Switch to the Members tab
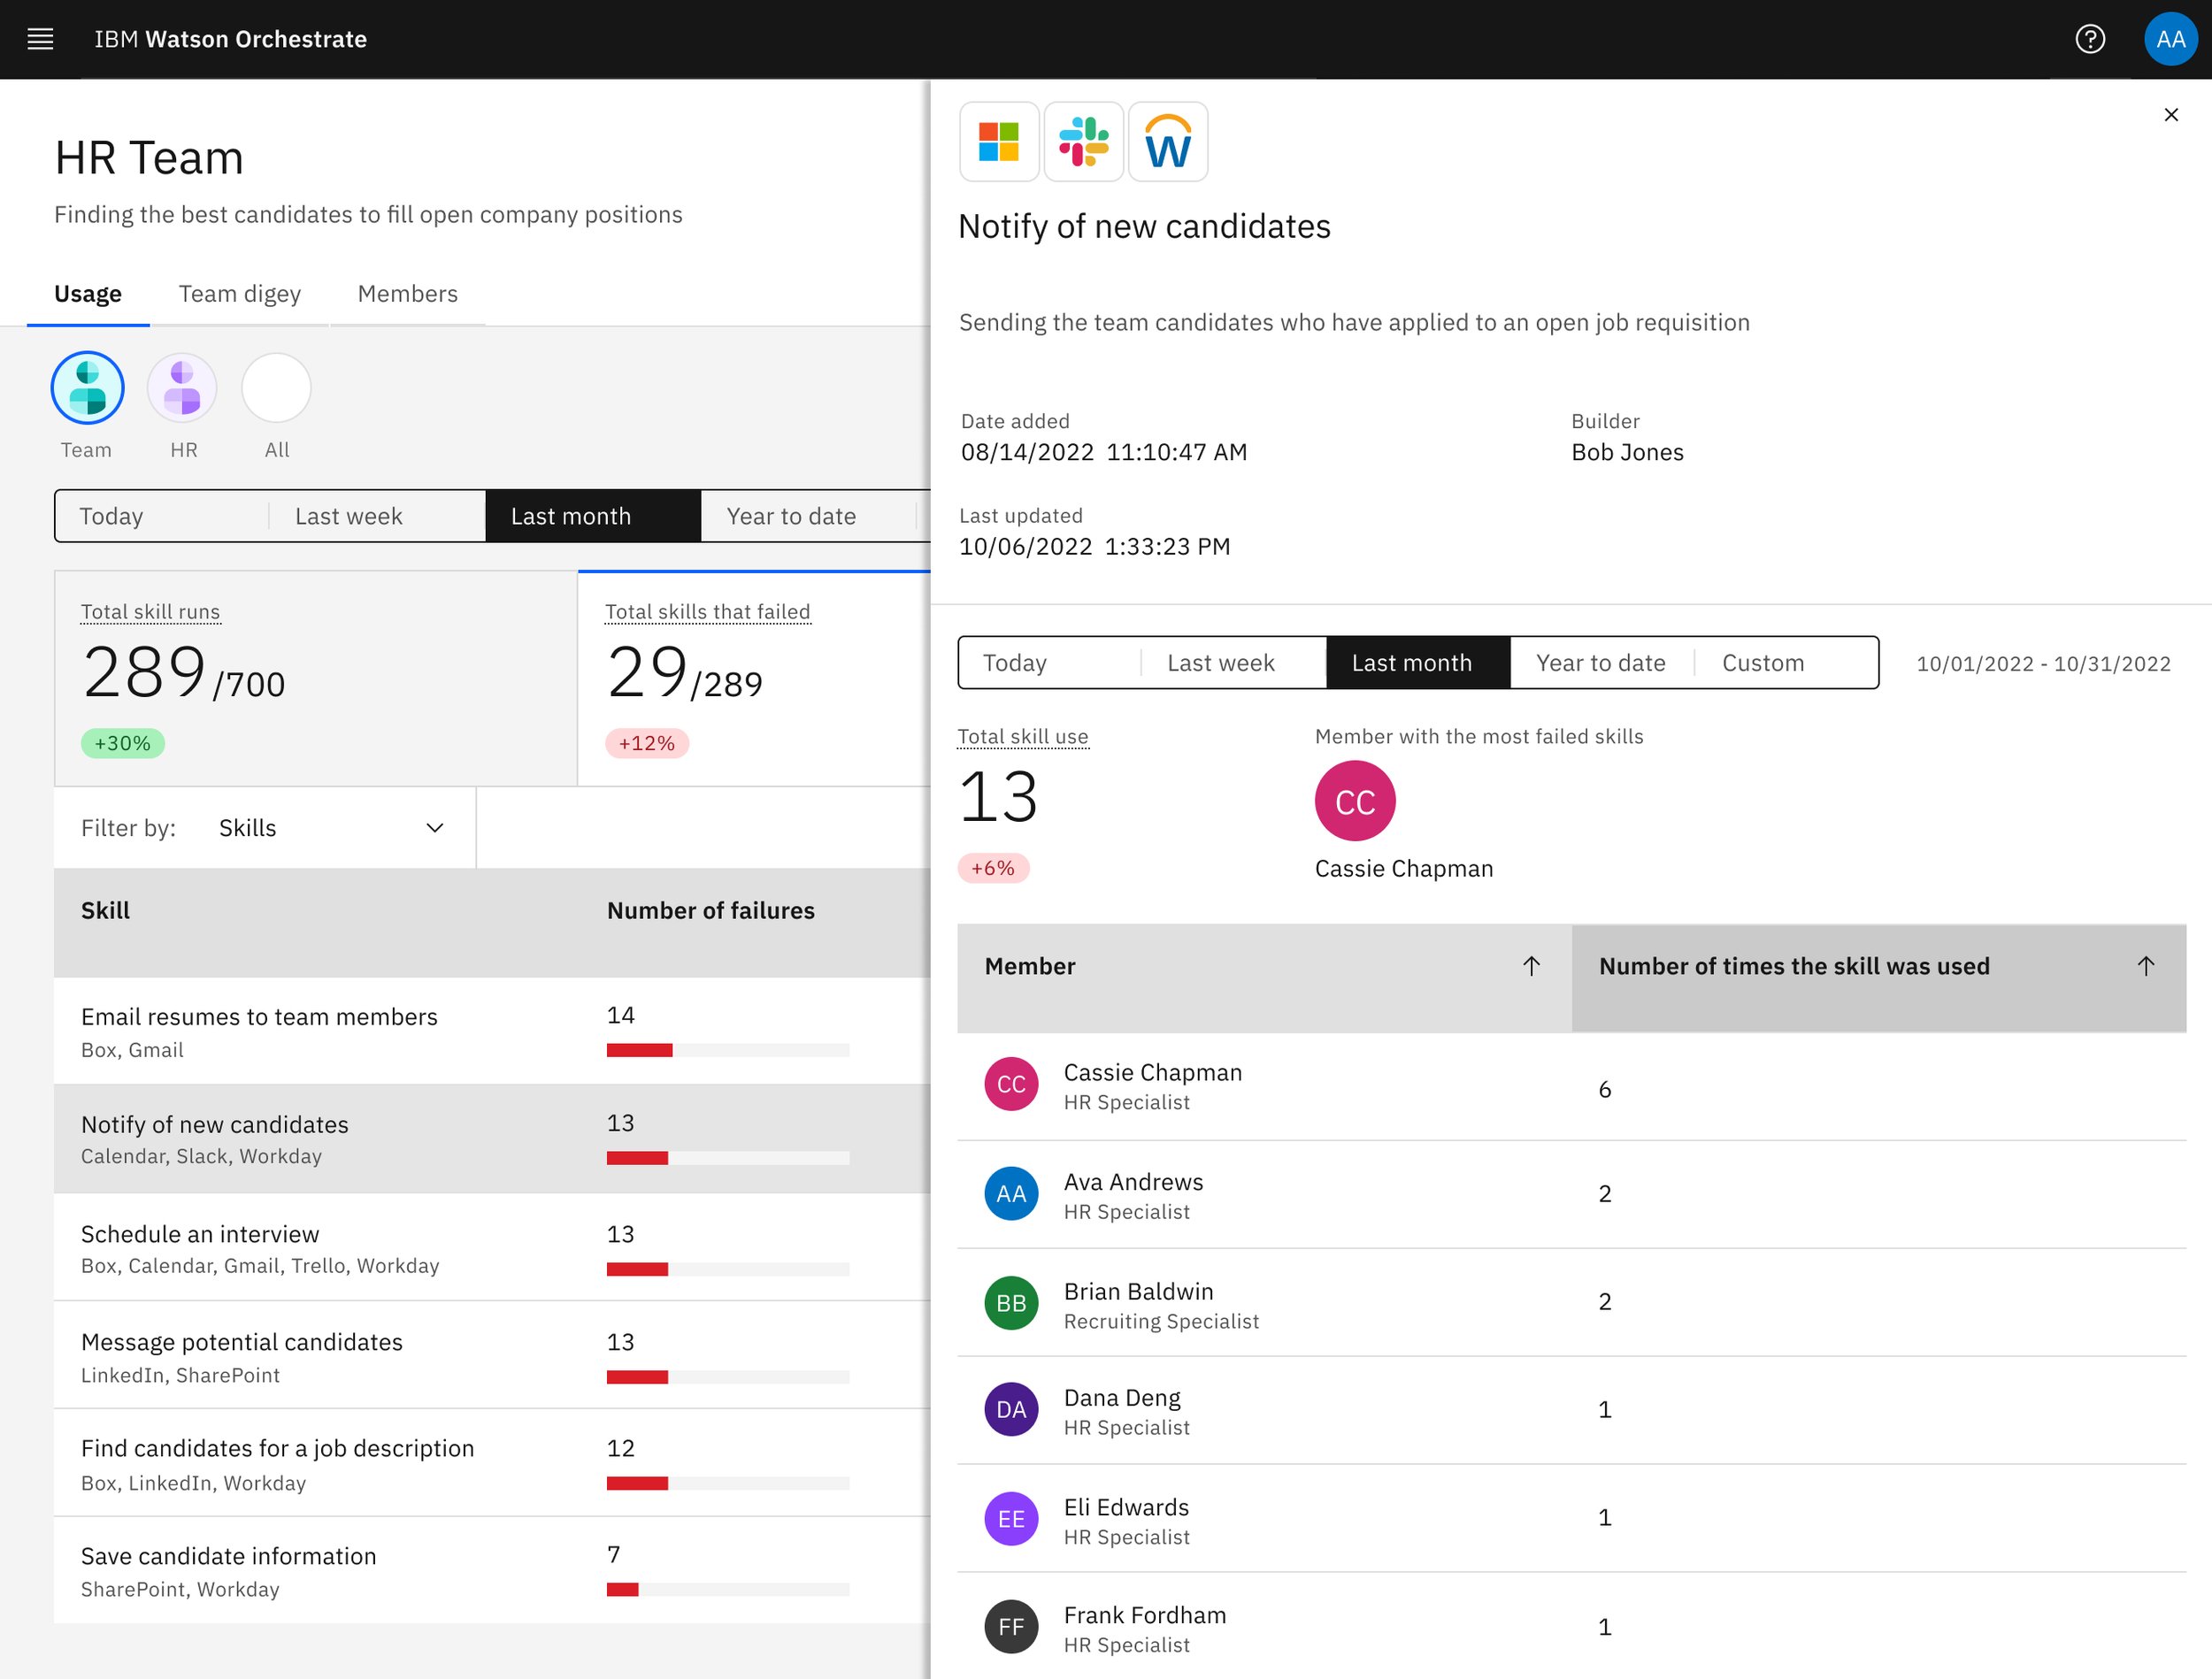Screen dimensions: 2212x1679 (408, 294)
